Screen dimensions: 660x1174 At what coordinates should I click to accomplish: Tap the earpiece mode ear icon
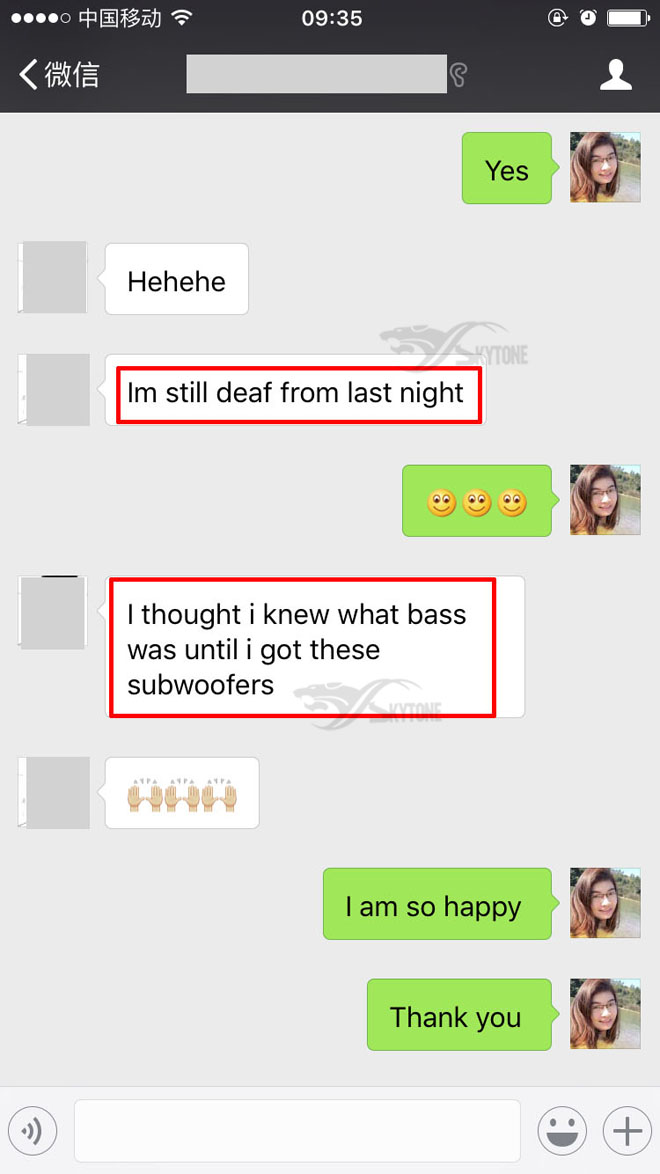tap(458, 75)
